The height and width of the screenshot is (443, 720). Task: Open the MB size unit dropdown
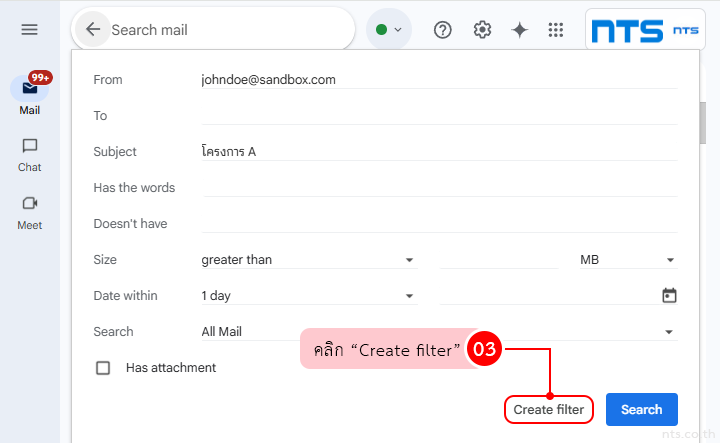tap(628, 260)
